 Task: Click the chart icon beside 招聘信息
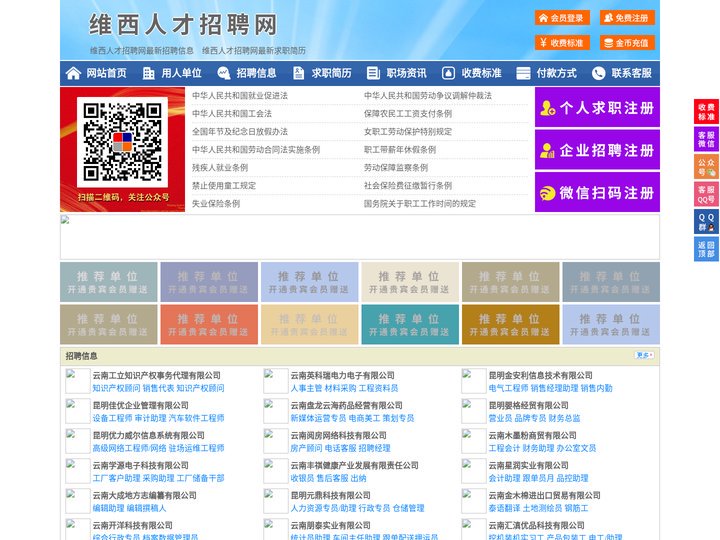tap(224, 73)
